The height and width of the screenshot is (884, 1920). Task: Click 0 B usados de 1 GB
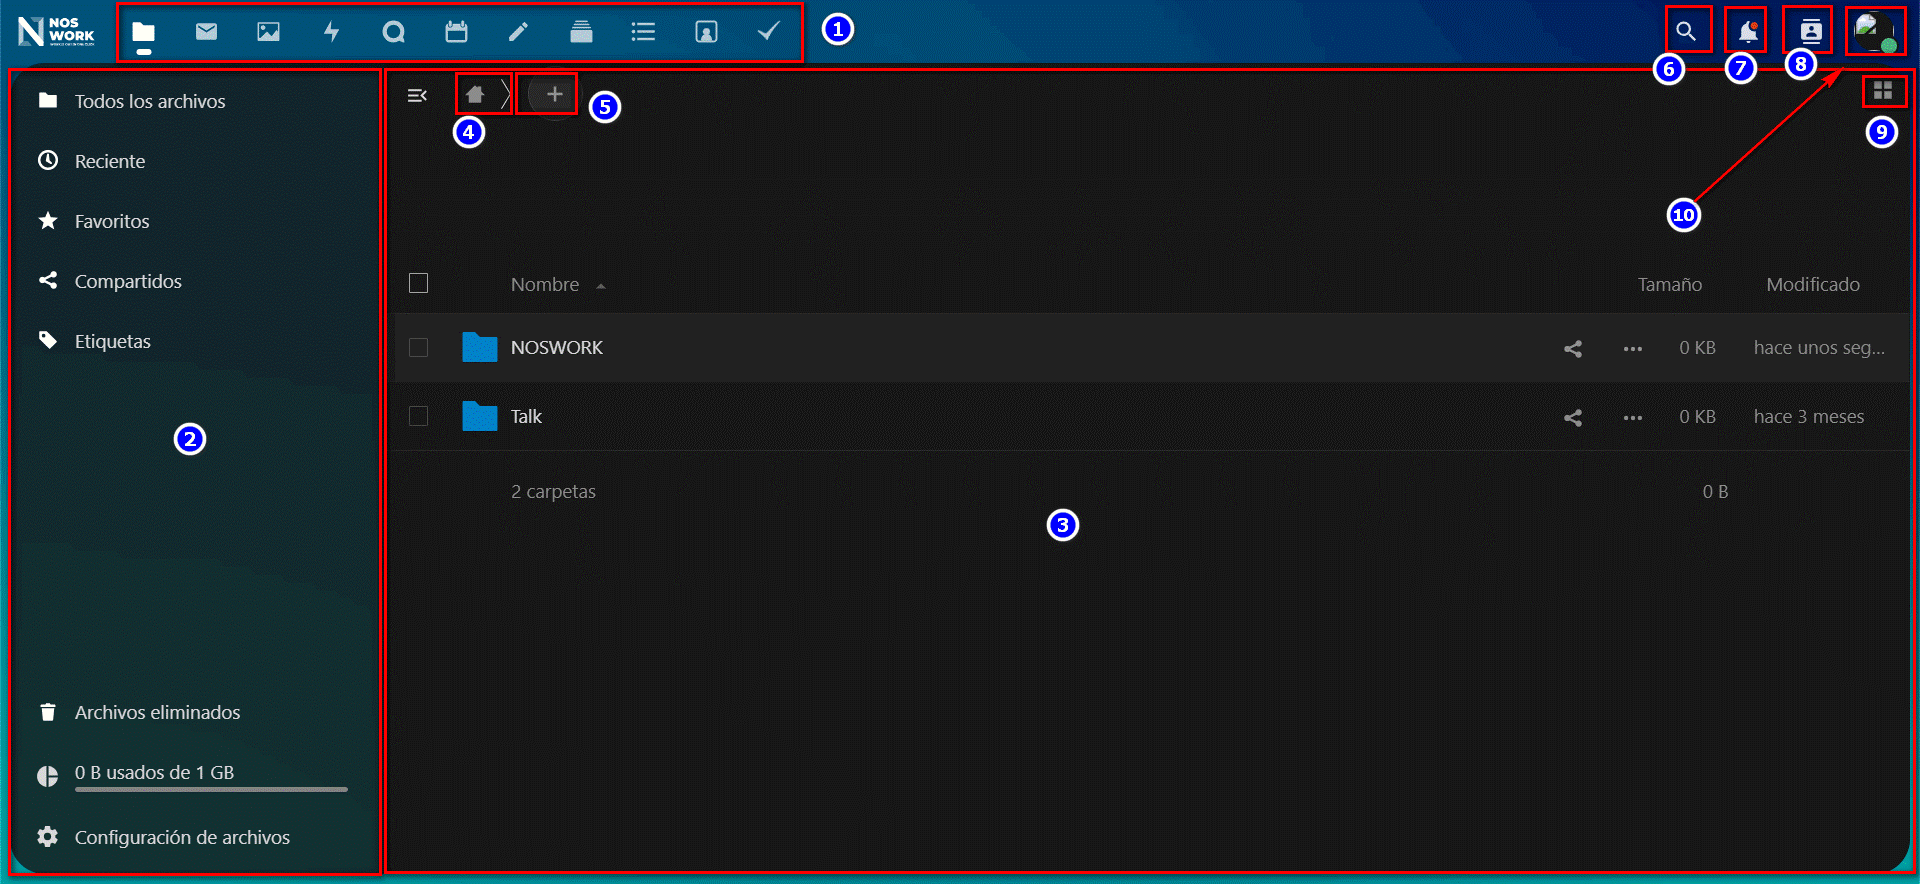pyautogui.click(x=154, y=772)
